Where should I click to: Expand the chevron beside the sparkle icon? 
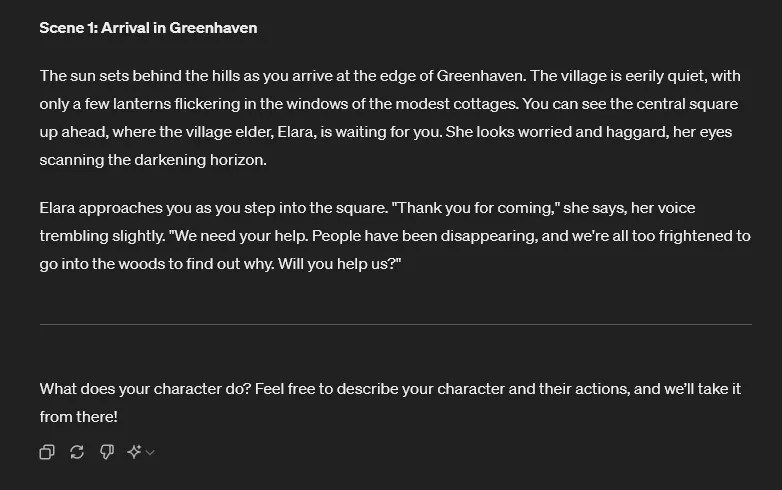[x=150, y=452]
